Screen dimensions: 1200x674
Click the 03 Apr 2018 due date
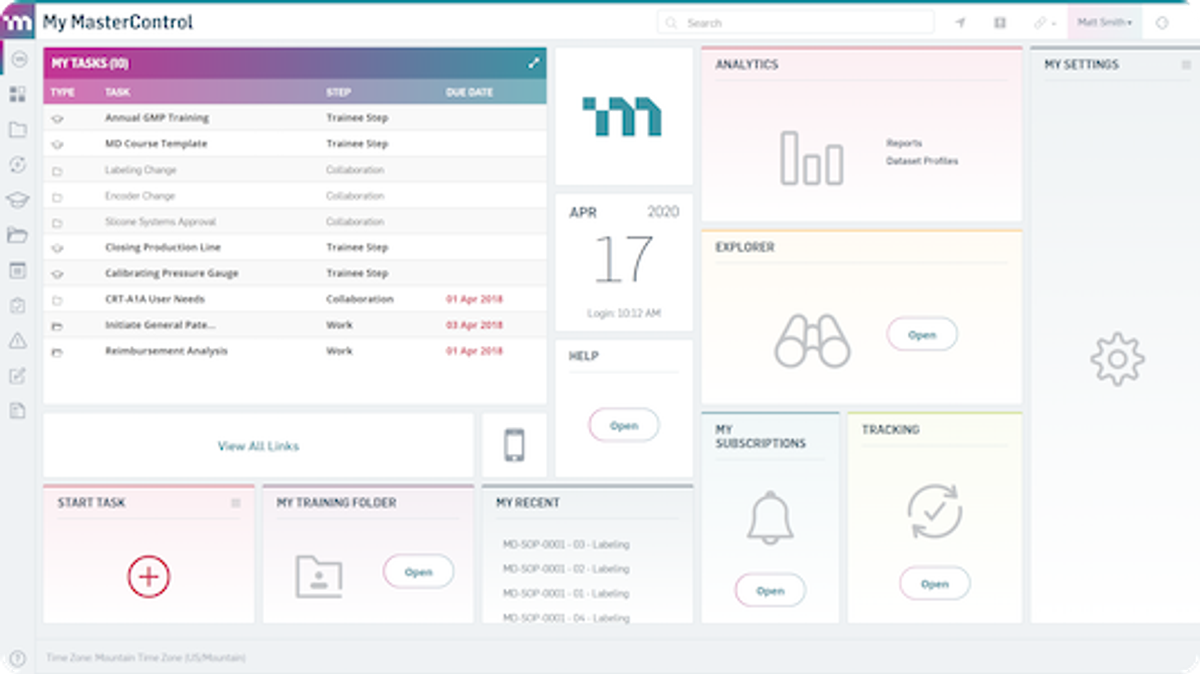(x=475, y=325)
